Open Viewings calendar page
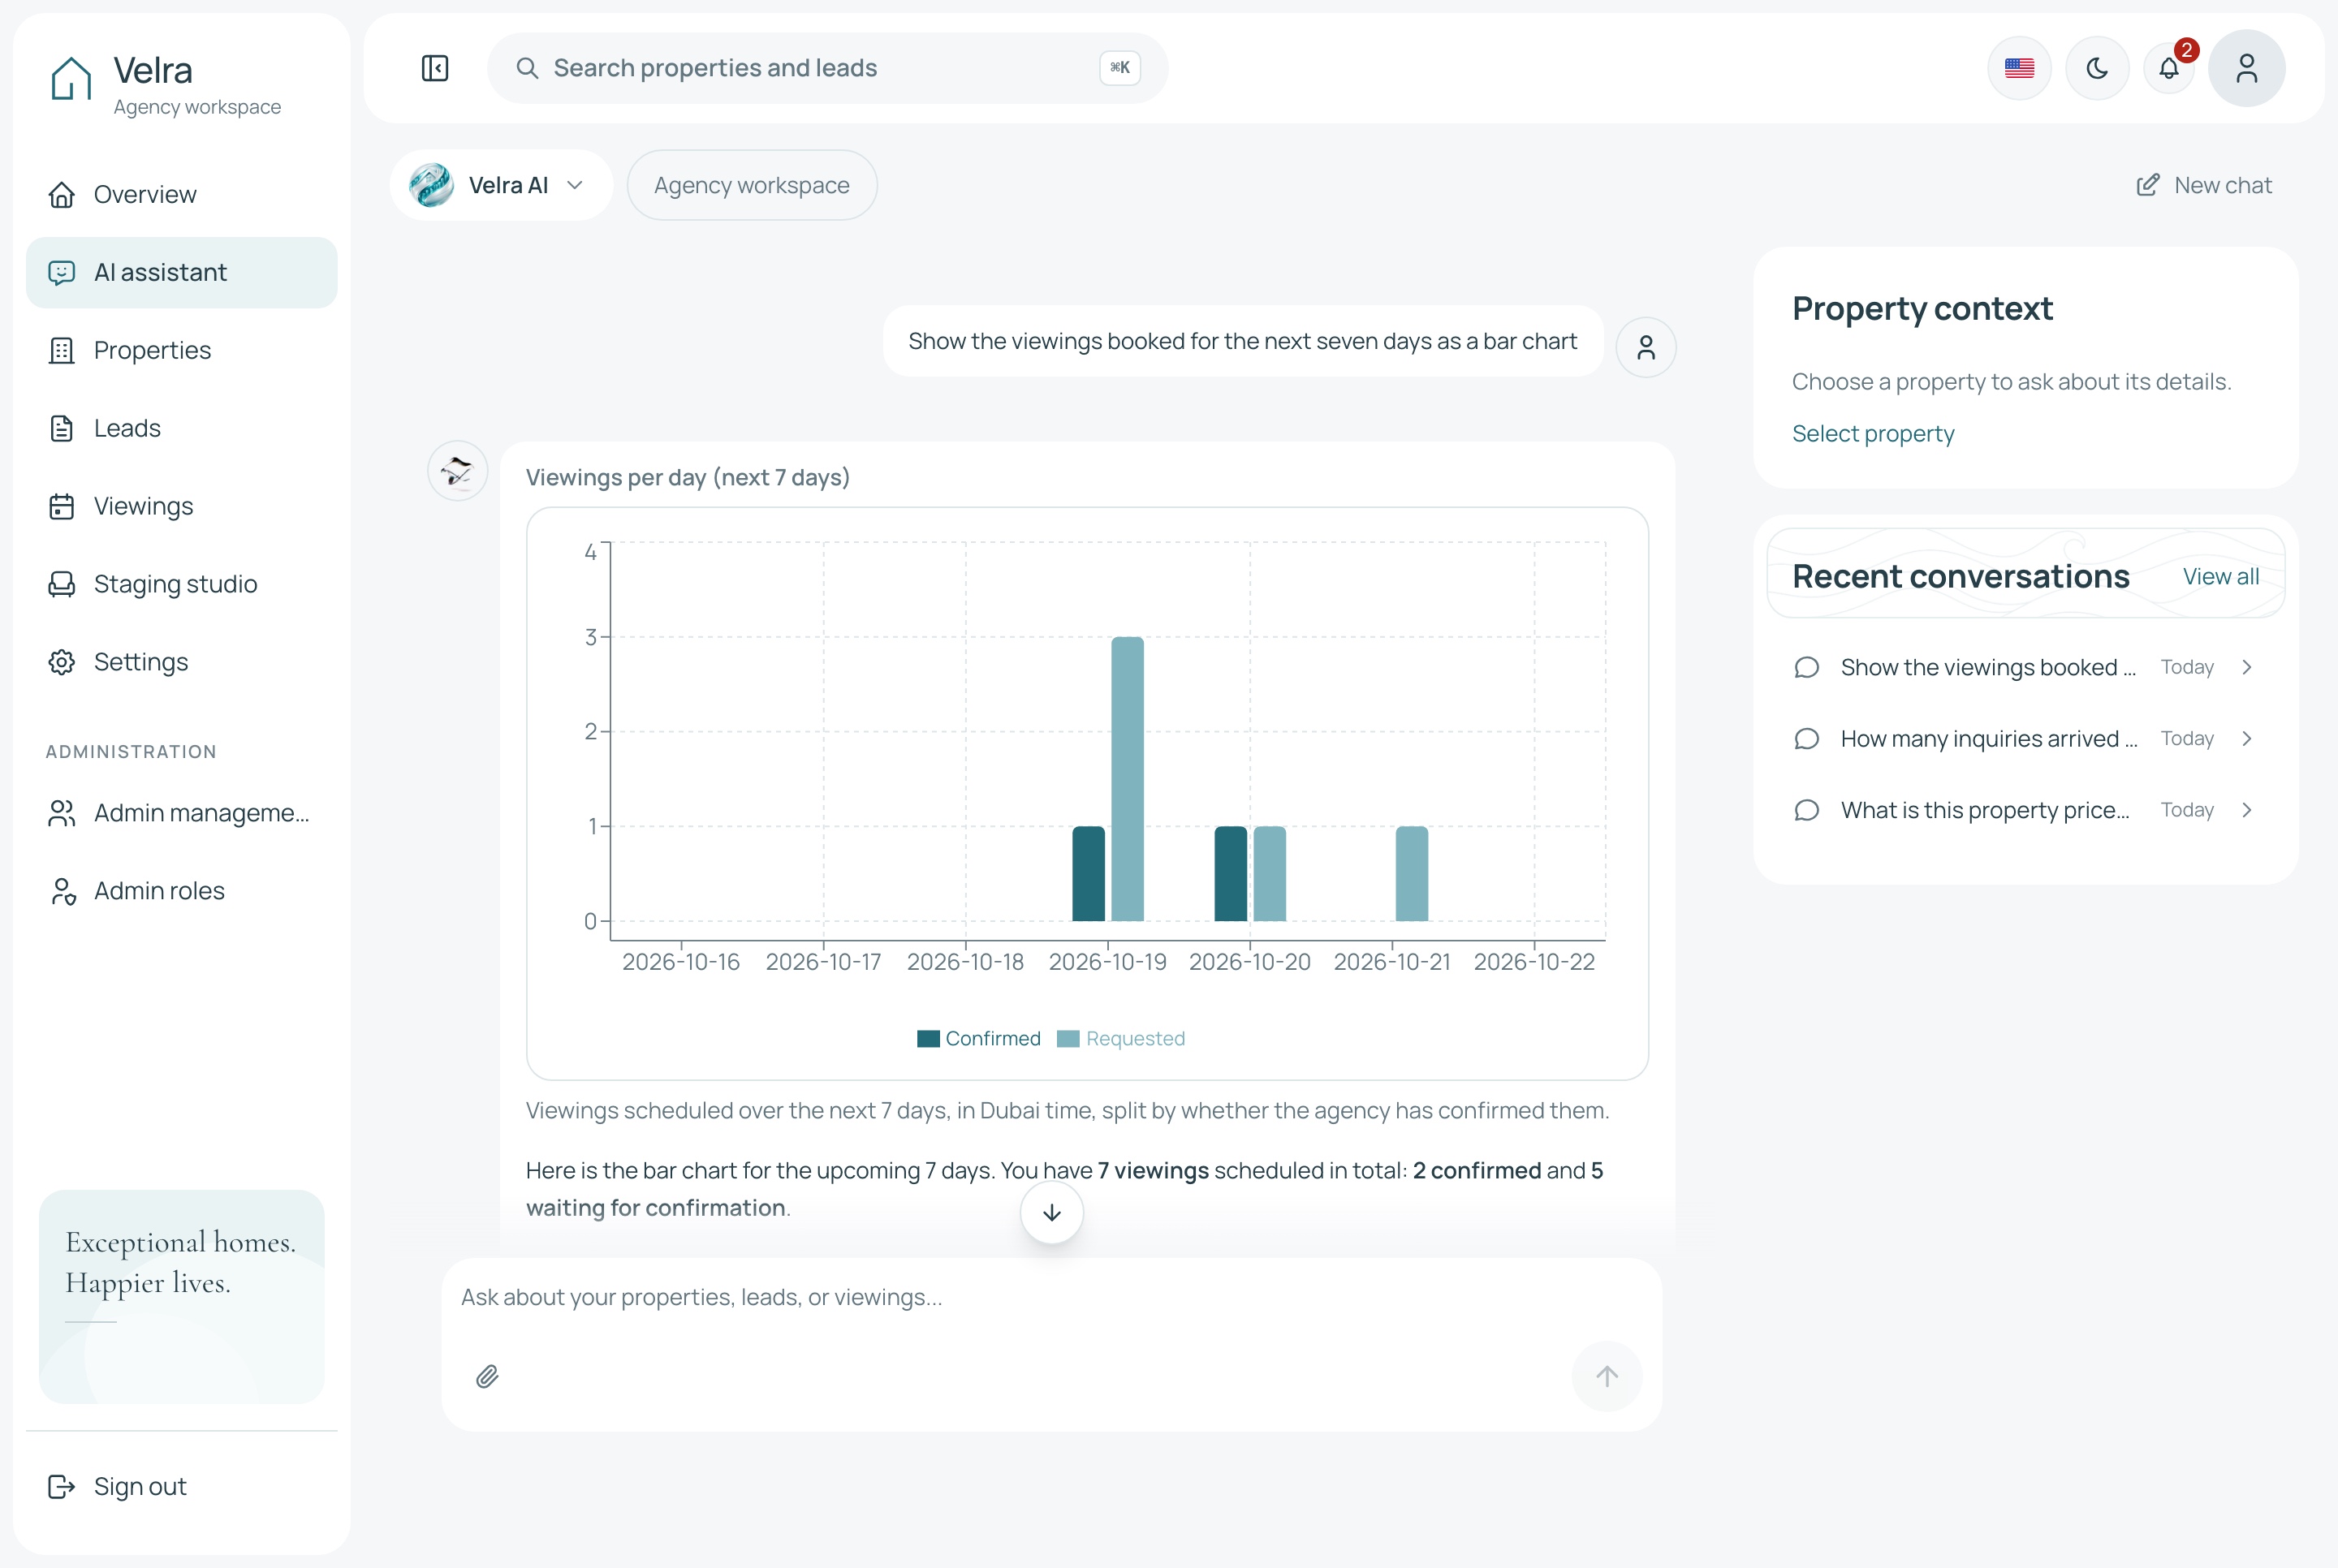Screen dimensions: 2338x1568 pos(181,506)
